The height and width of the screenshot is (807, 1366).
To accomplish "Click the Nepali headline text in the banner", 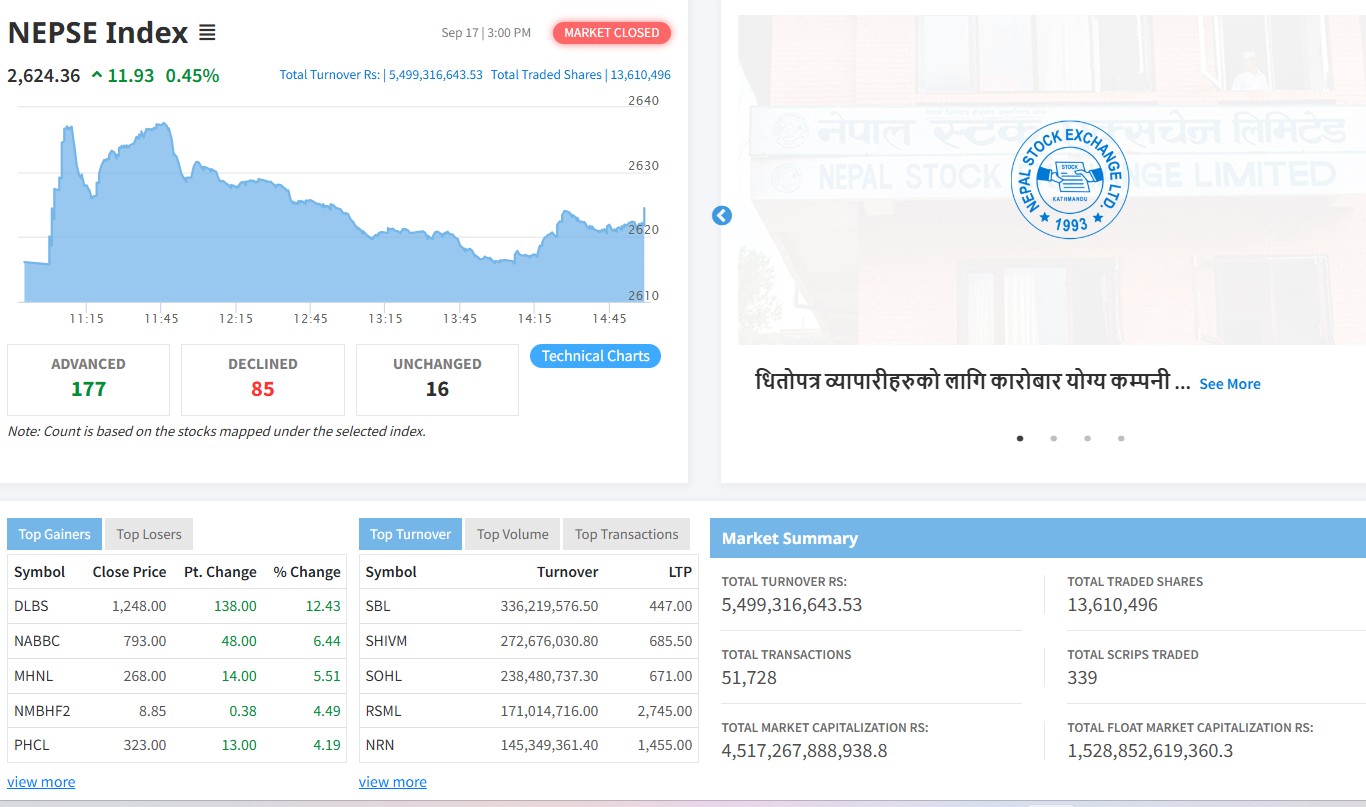I will (x=973, y=382).
